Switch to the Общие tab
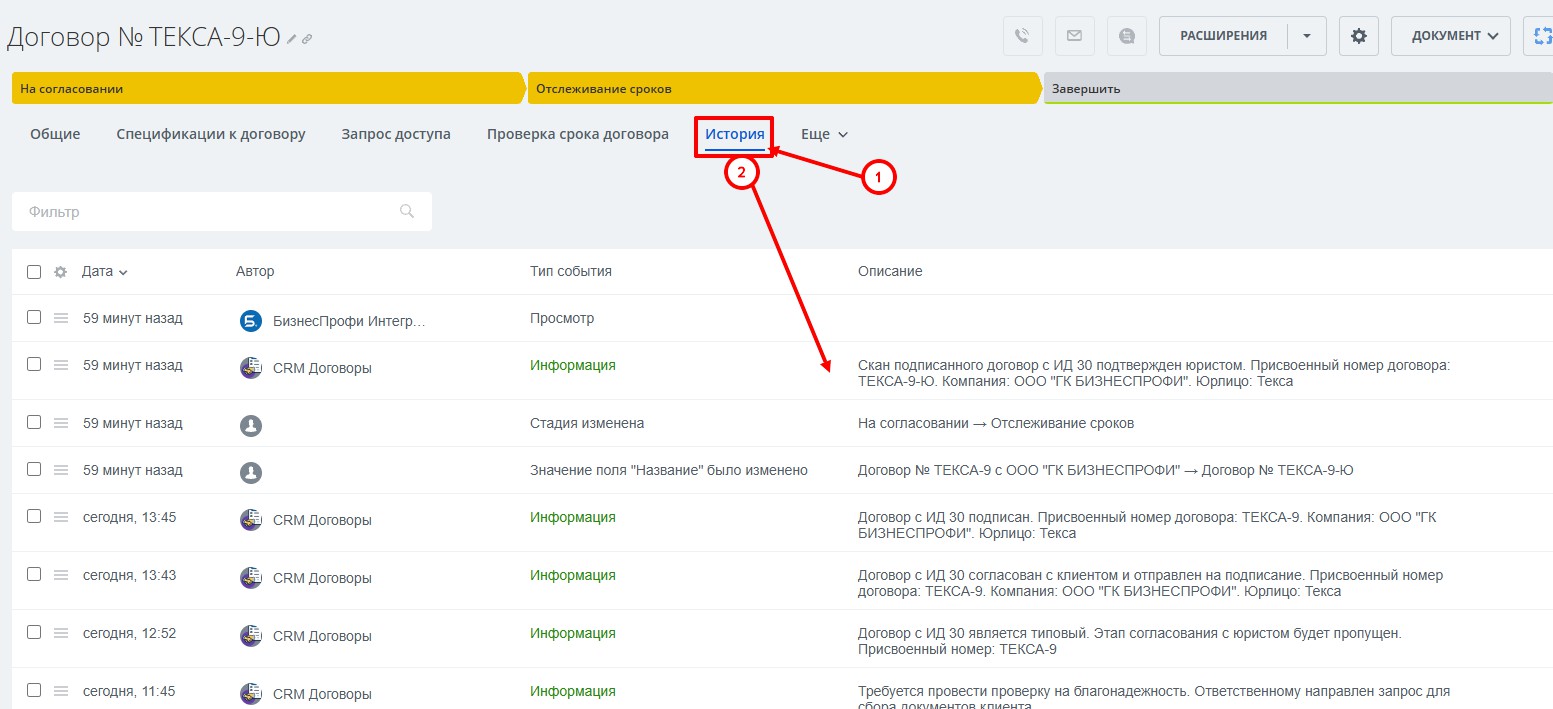 point(55,134)
